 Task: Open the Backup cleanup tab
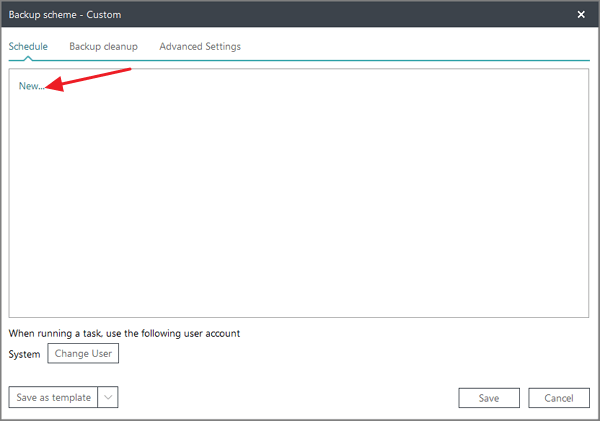(x=103, y=46)
